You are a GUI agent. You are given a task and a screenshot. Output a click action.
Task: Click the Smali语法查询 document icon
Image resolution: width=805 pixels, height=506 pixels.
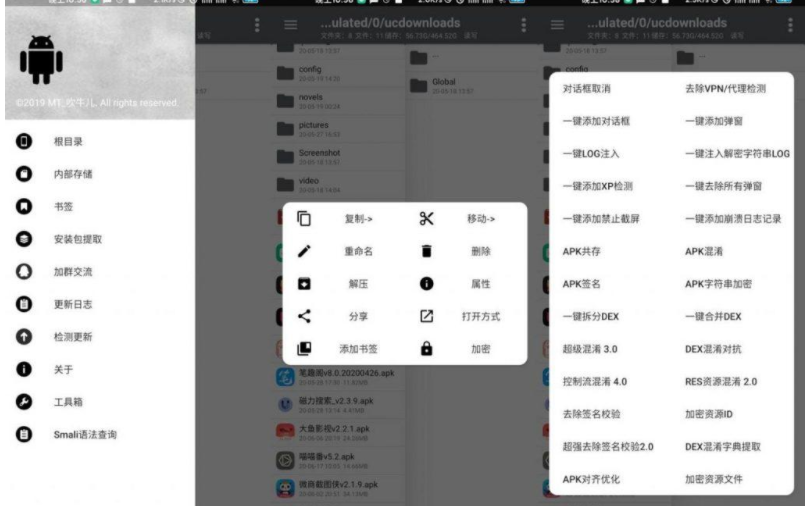click(x=24, y=435)
